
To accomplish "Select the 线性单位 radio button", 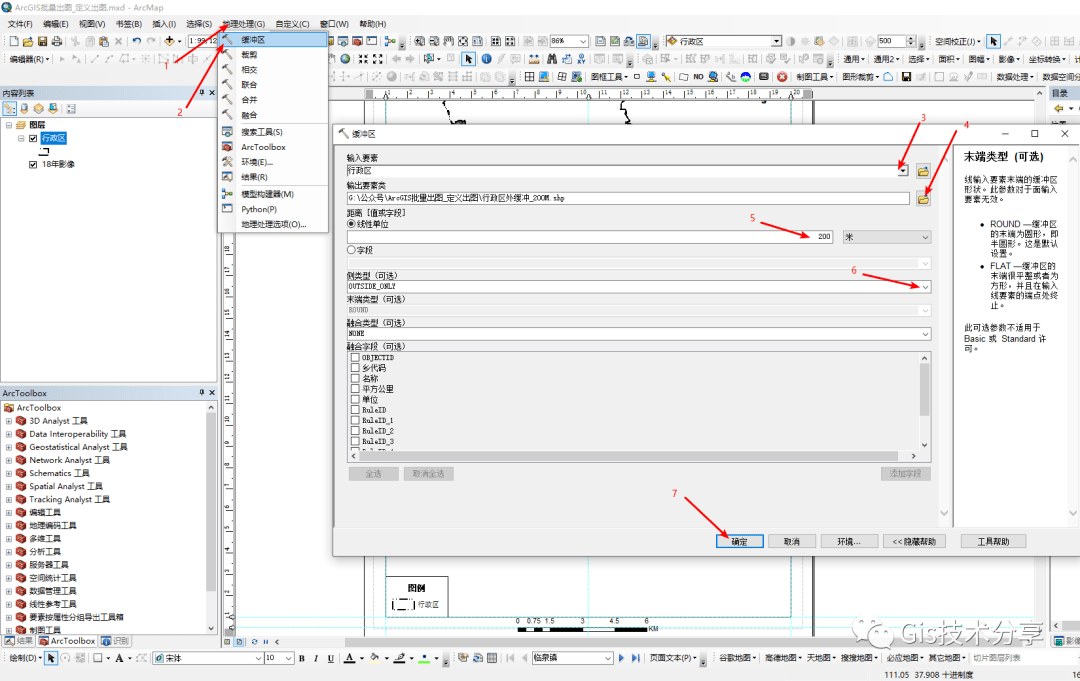I will [351, 224].
